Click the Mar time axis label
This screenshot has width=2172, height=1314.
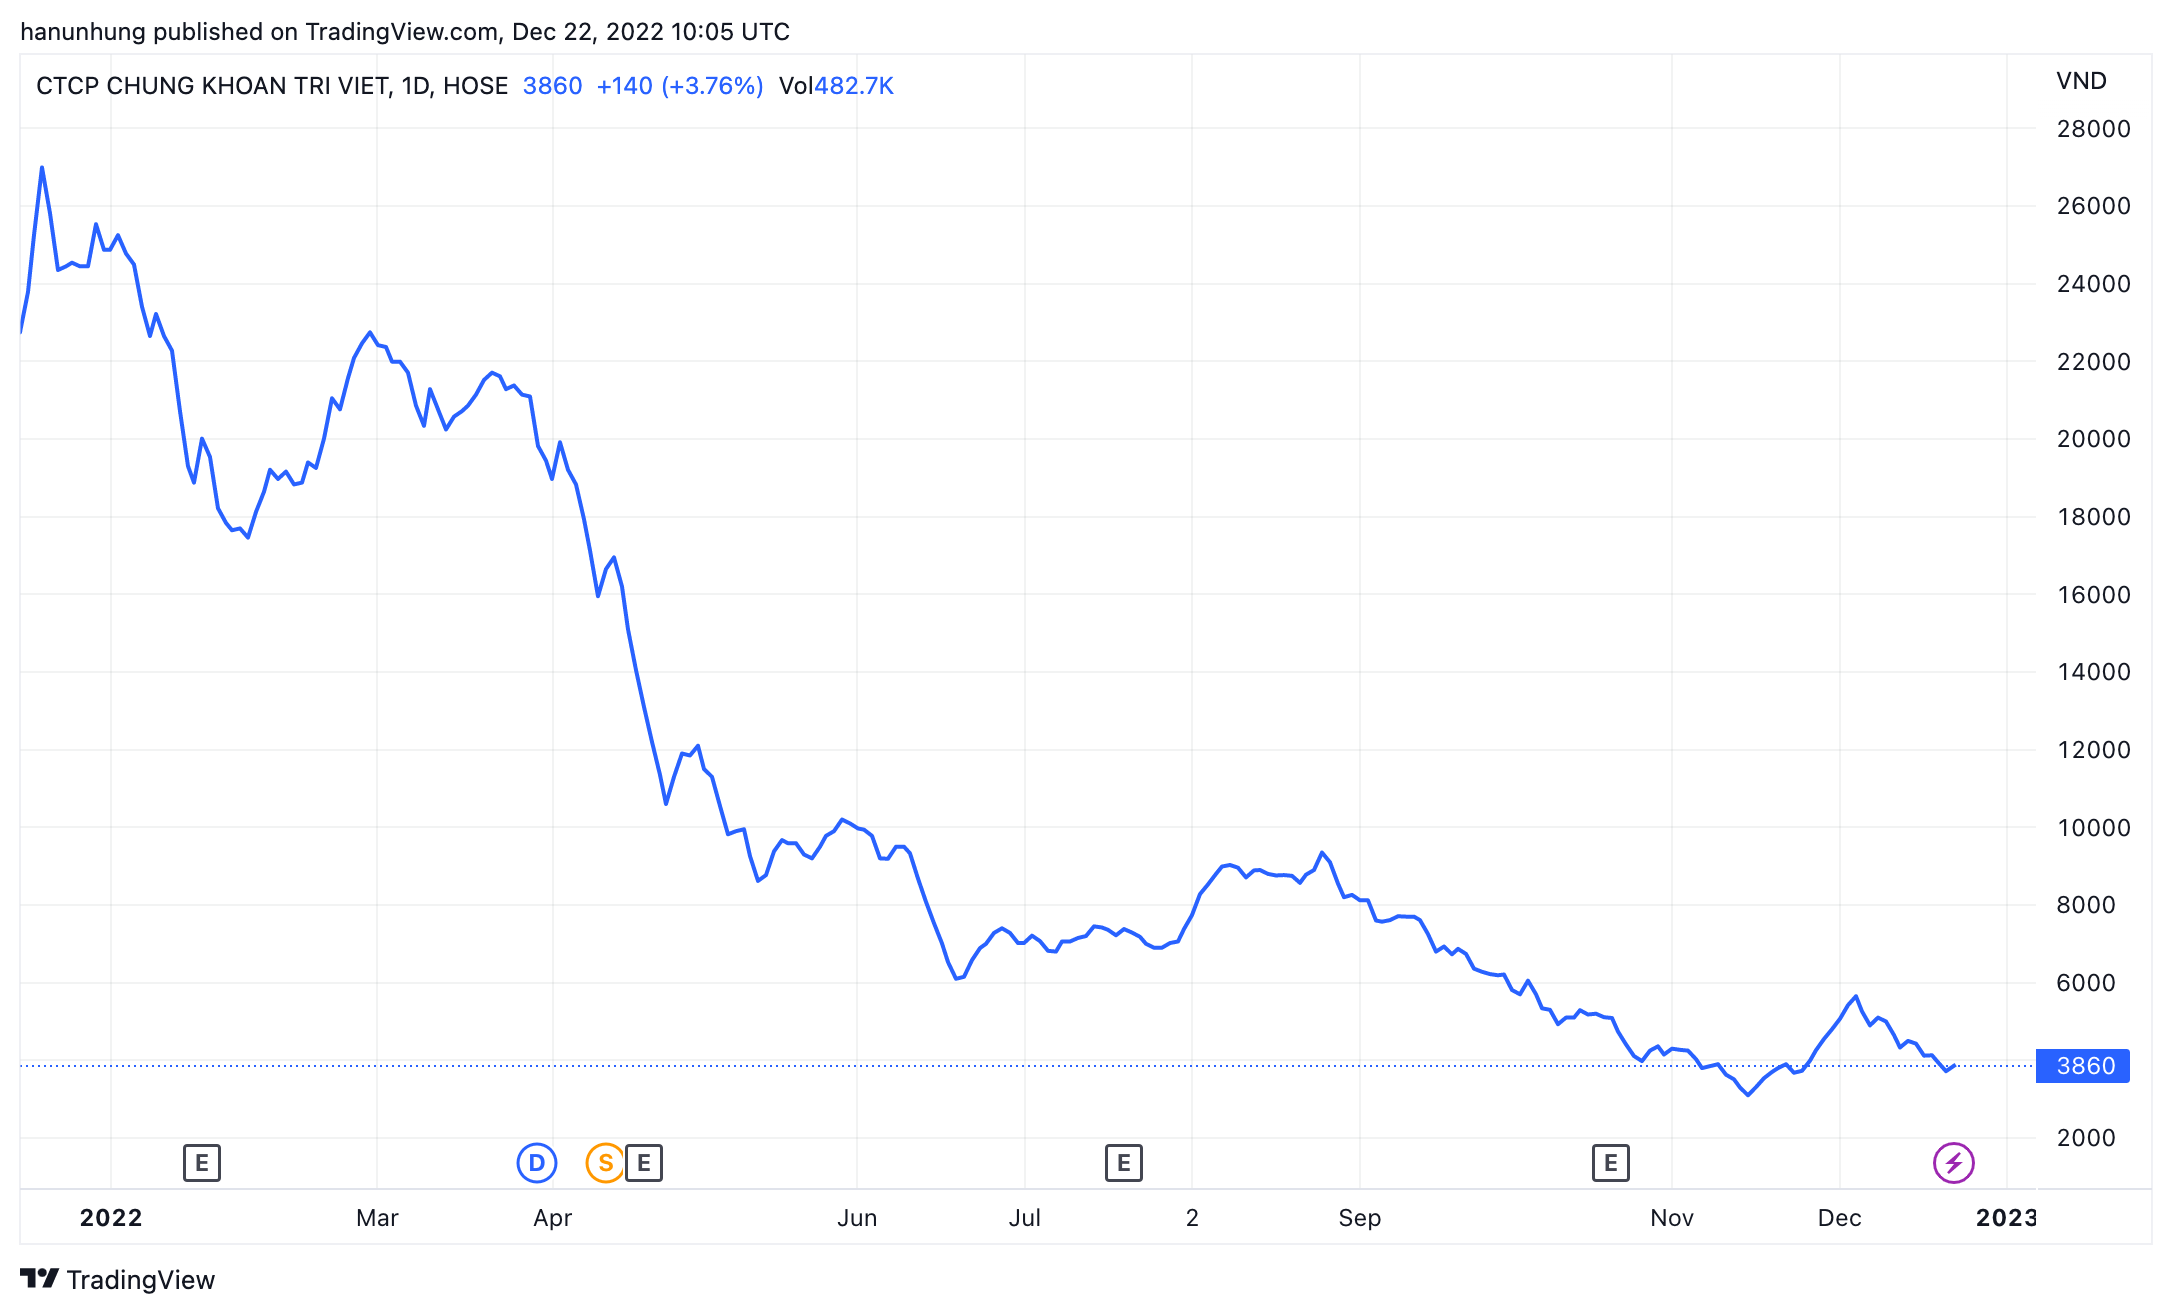[x=377, y=1218]
